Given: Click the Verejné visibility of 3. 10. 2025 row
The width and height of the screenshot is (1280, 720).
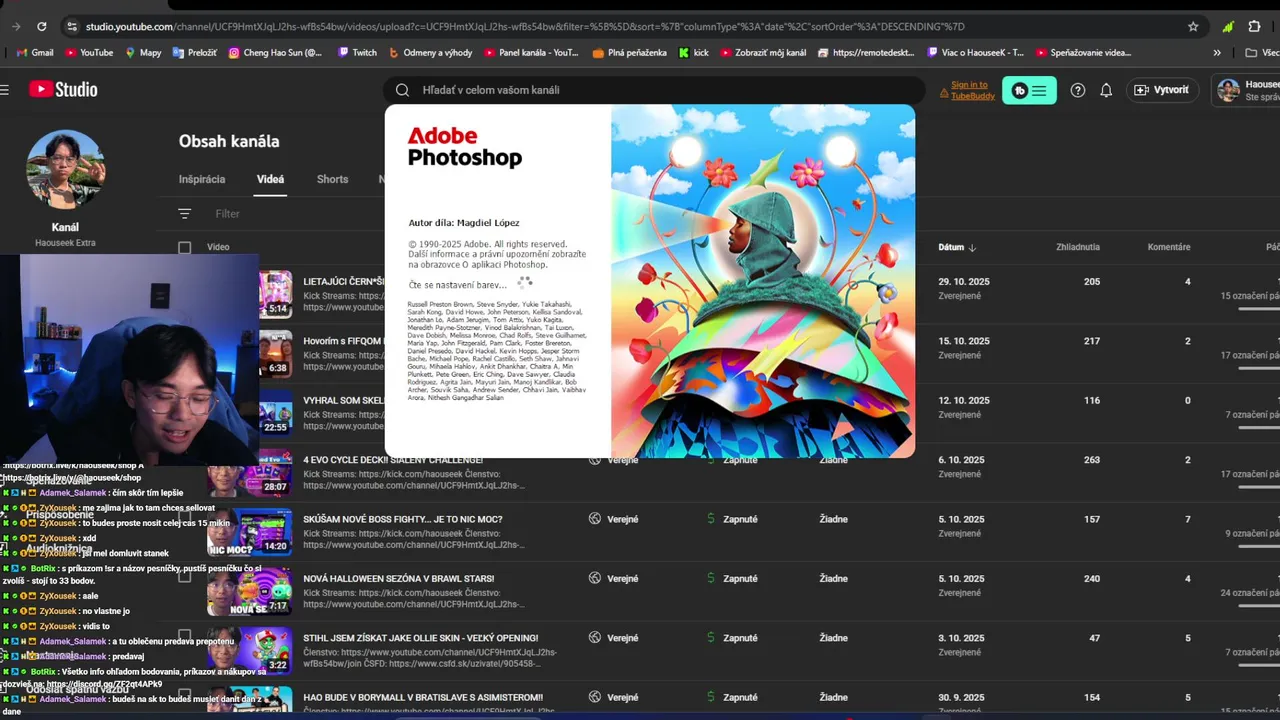Looking at the screenshot, I should (x=622, y=638).
